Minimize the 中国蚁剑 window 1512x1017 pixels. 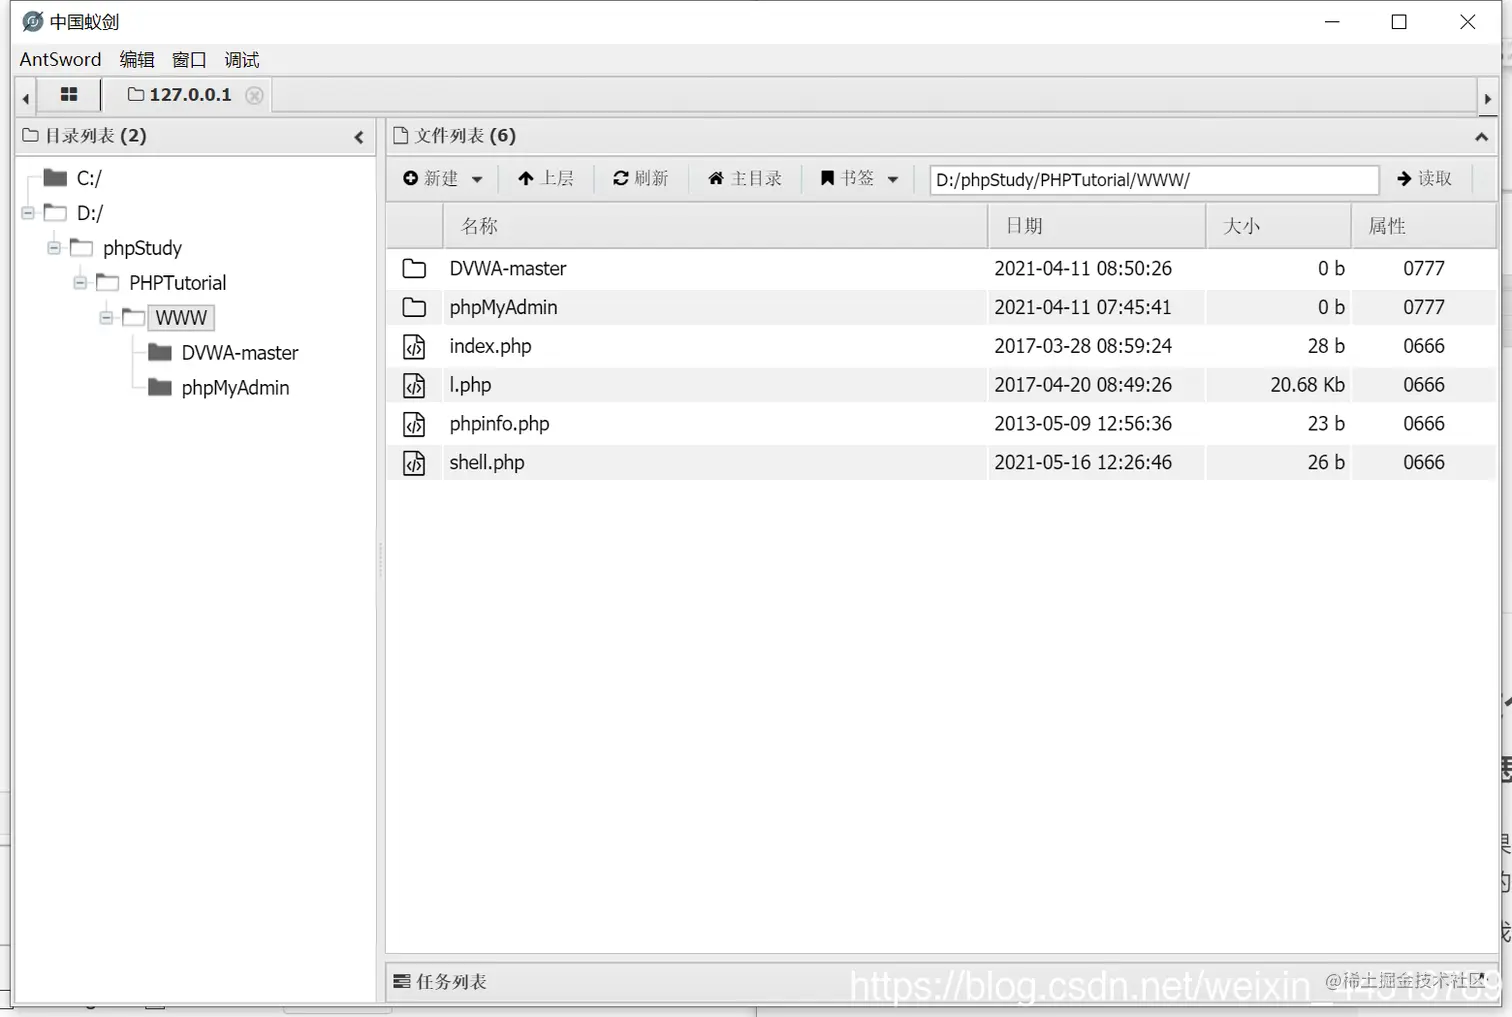1332,22
